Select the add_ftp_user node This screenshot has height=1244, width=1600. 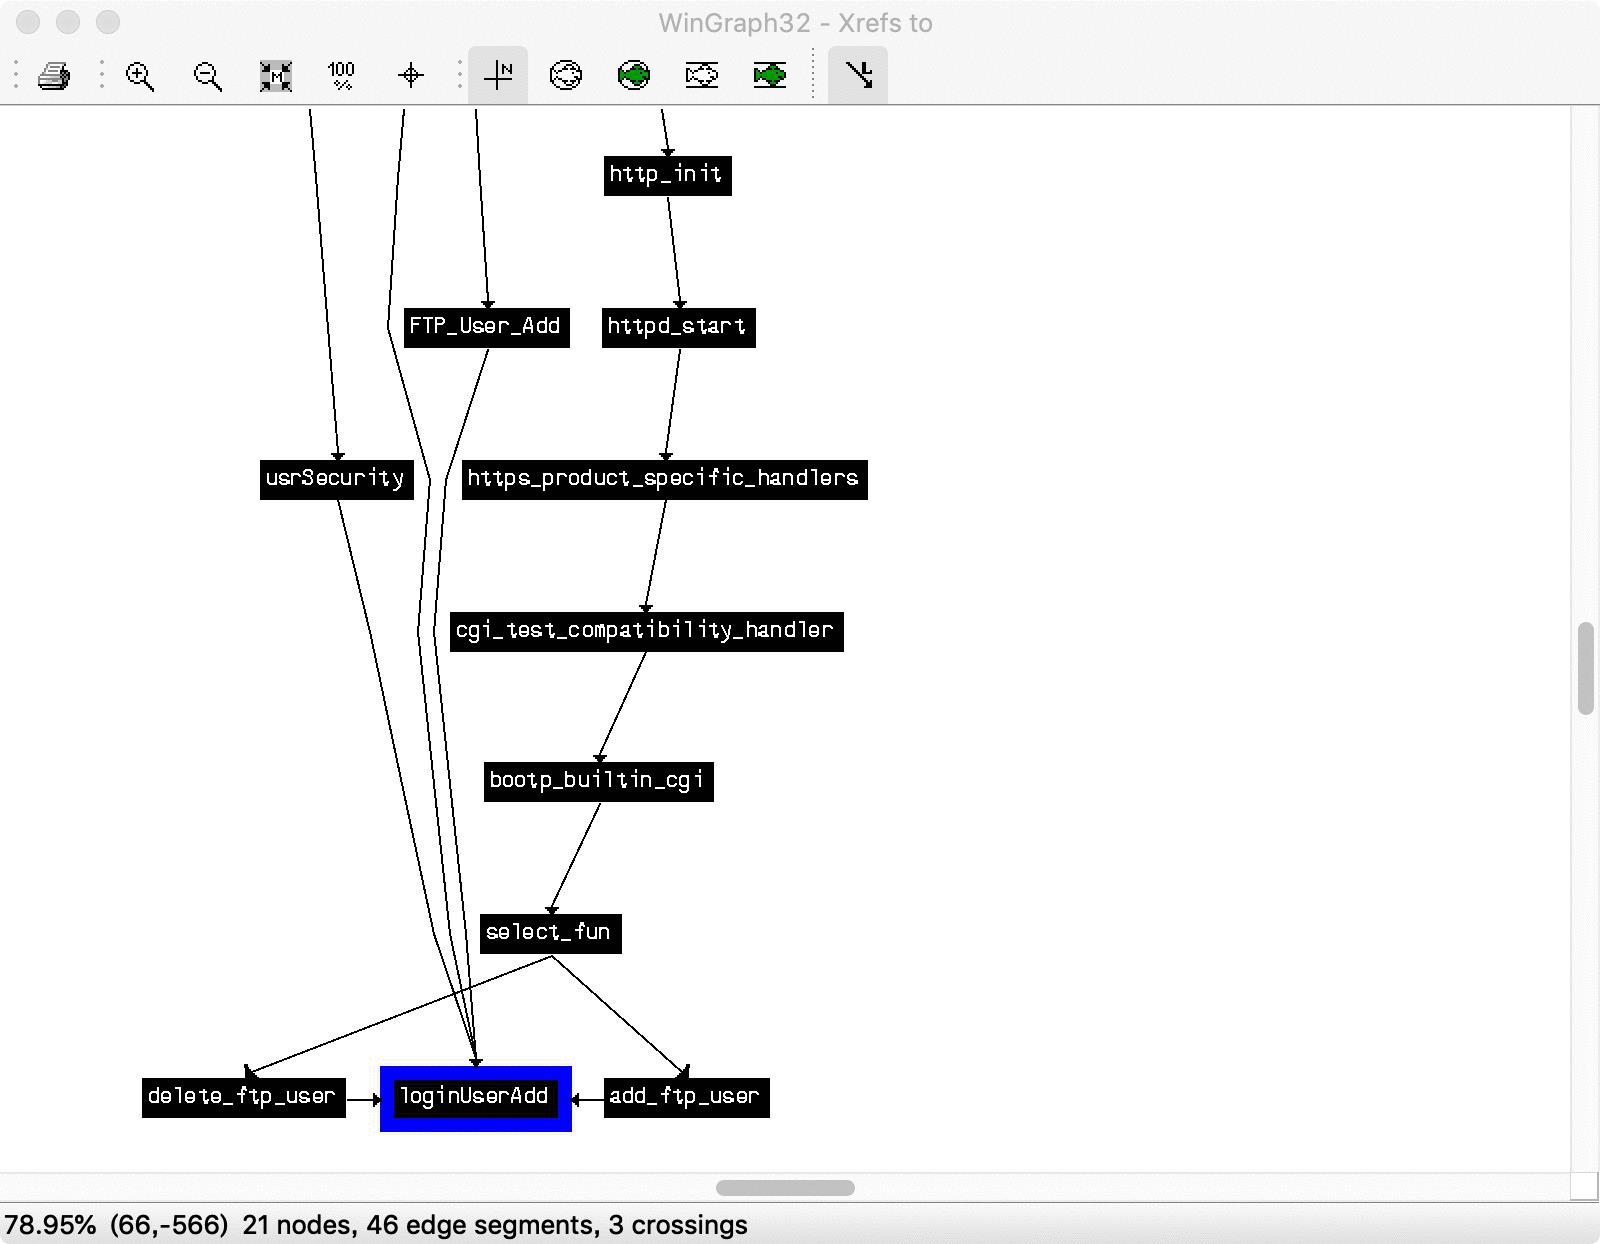click(686, 1097)
